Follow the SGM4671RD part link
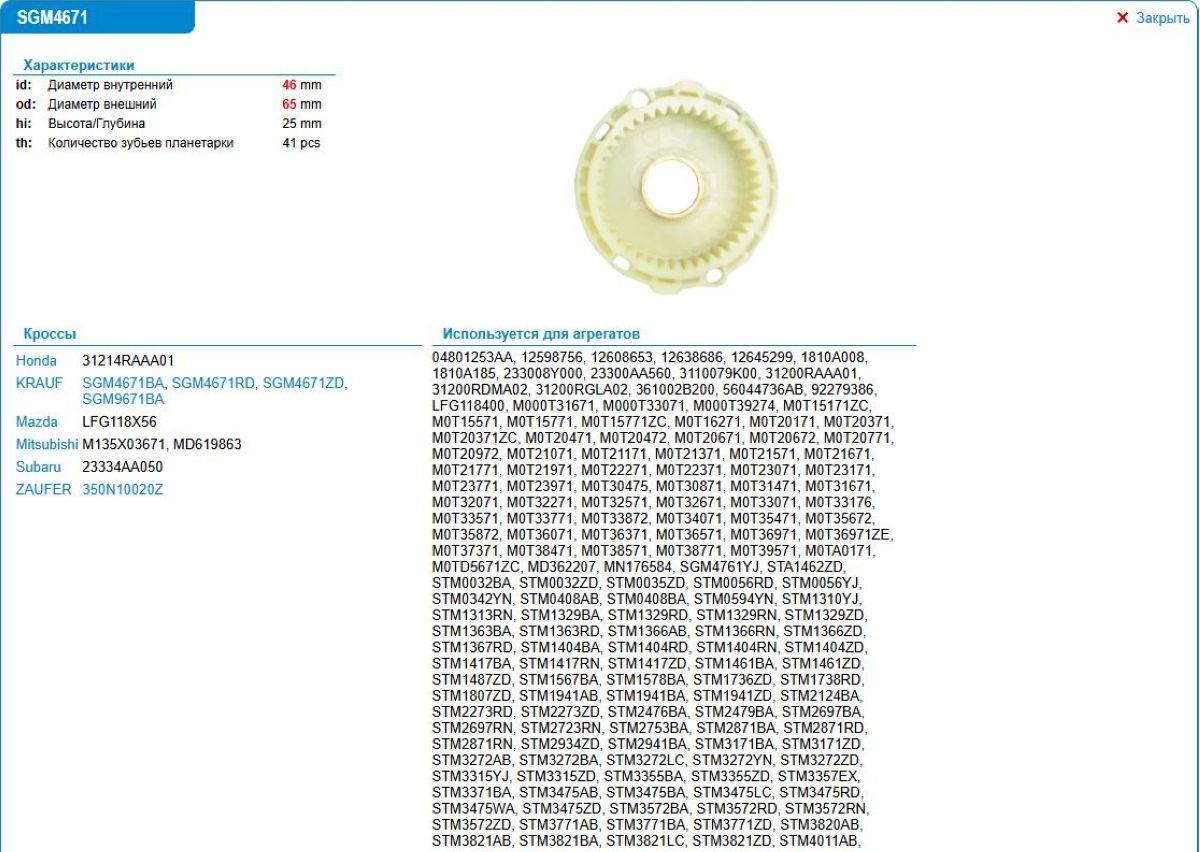Viewport: 1200px width, 852px height. [214, 383]
